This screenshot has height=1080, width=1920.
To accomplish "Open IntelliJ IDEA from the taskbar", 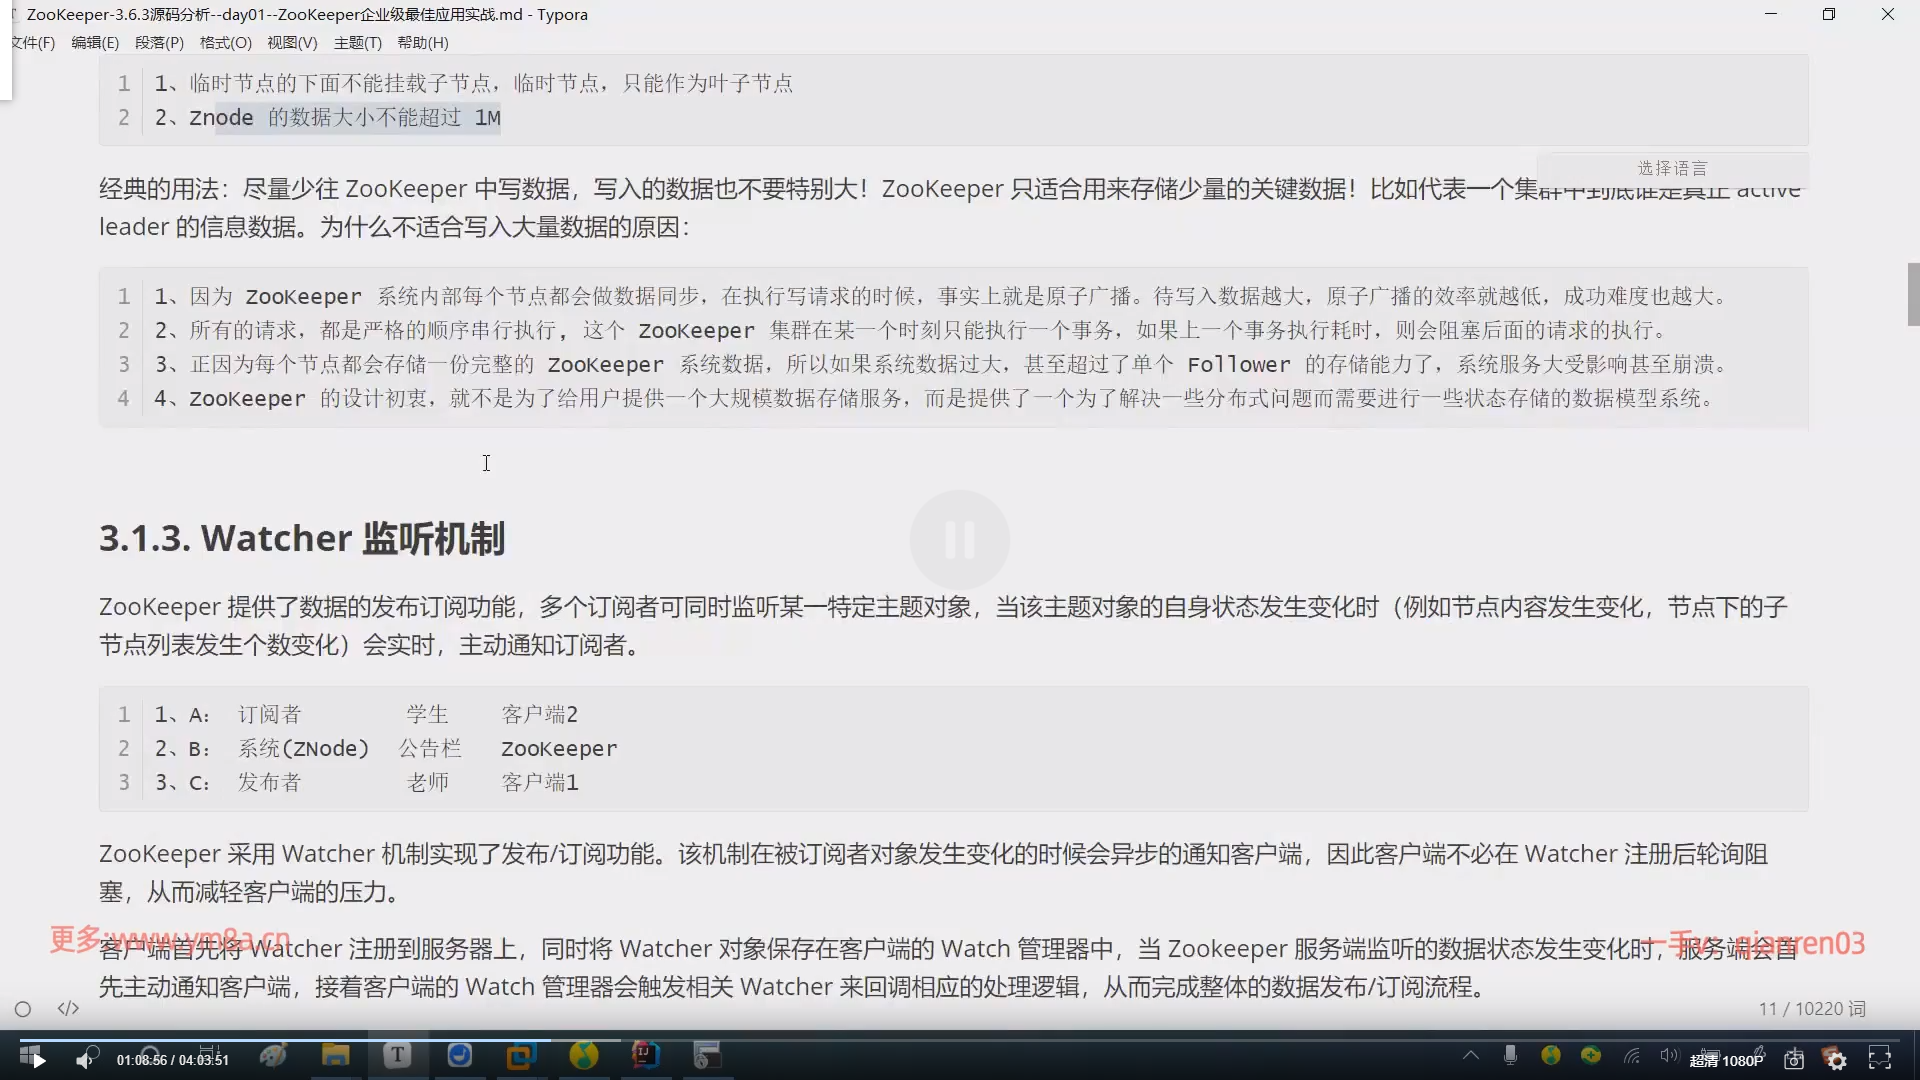I will (645, 1054).
